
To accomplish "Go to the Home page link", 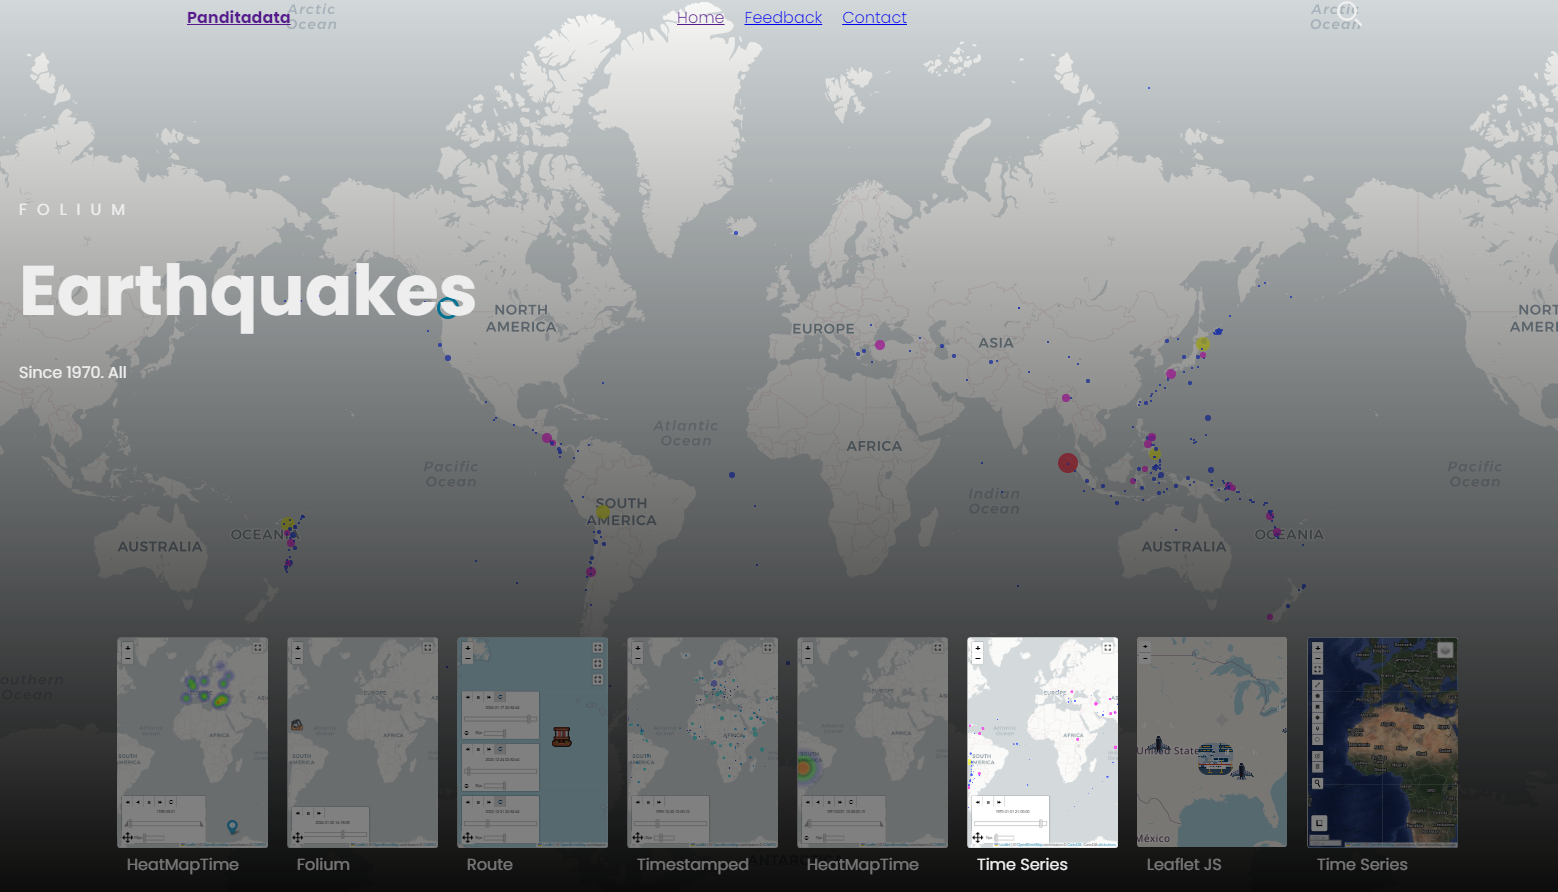I will pos(700,17).
